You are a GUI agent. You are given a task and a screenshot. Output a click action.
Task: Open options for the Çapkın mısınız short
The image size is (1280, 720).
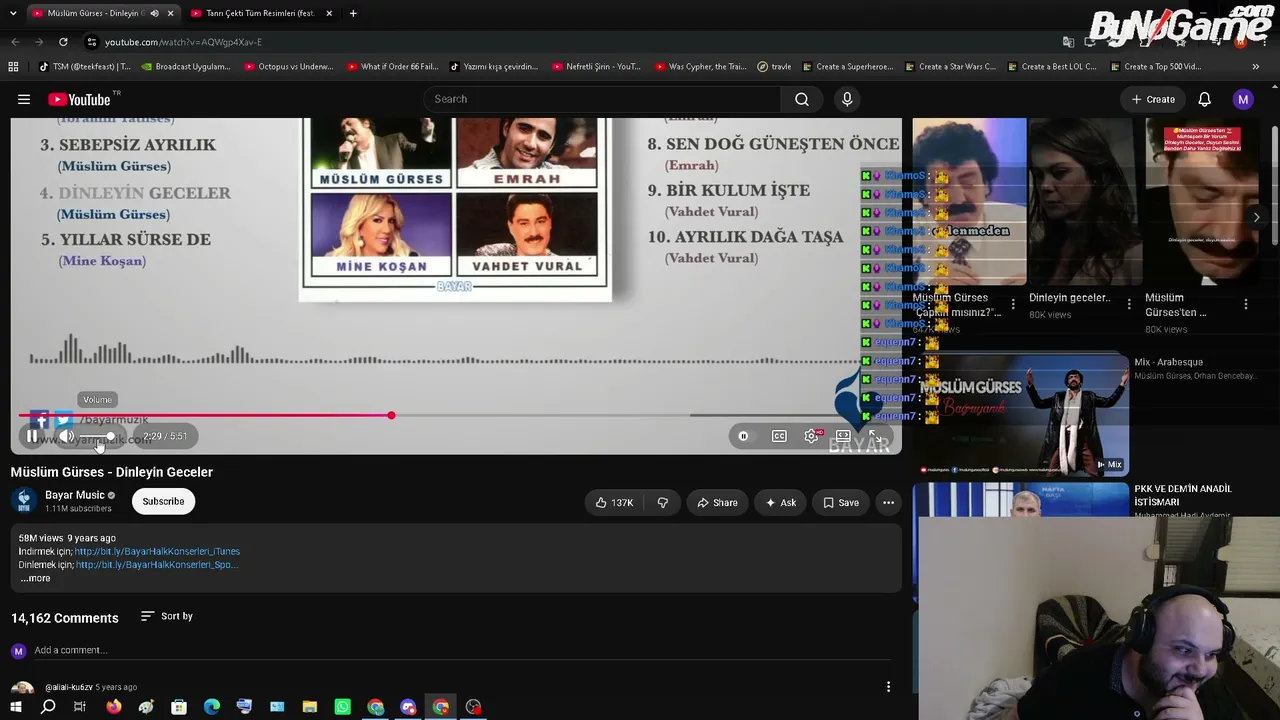click(x=1013, y=304)
